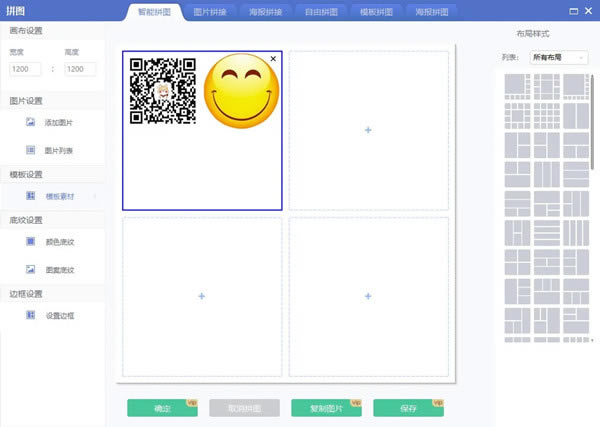Click the 设置边框 border icon
The height and width of the screenshot is (427, 600).
click(31, 315)
